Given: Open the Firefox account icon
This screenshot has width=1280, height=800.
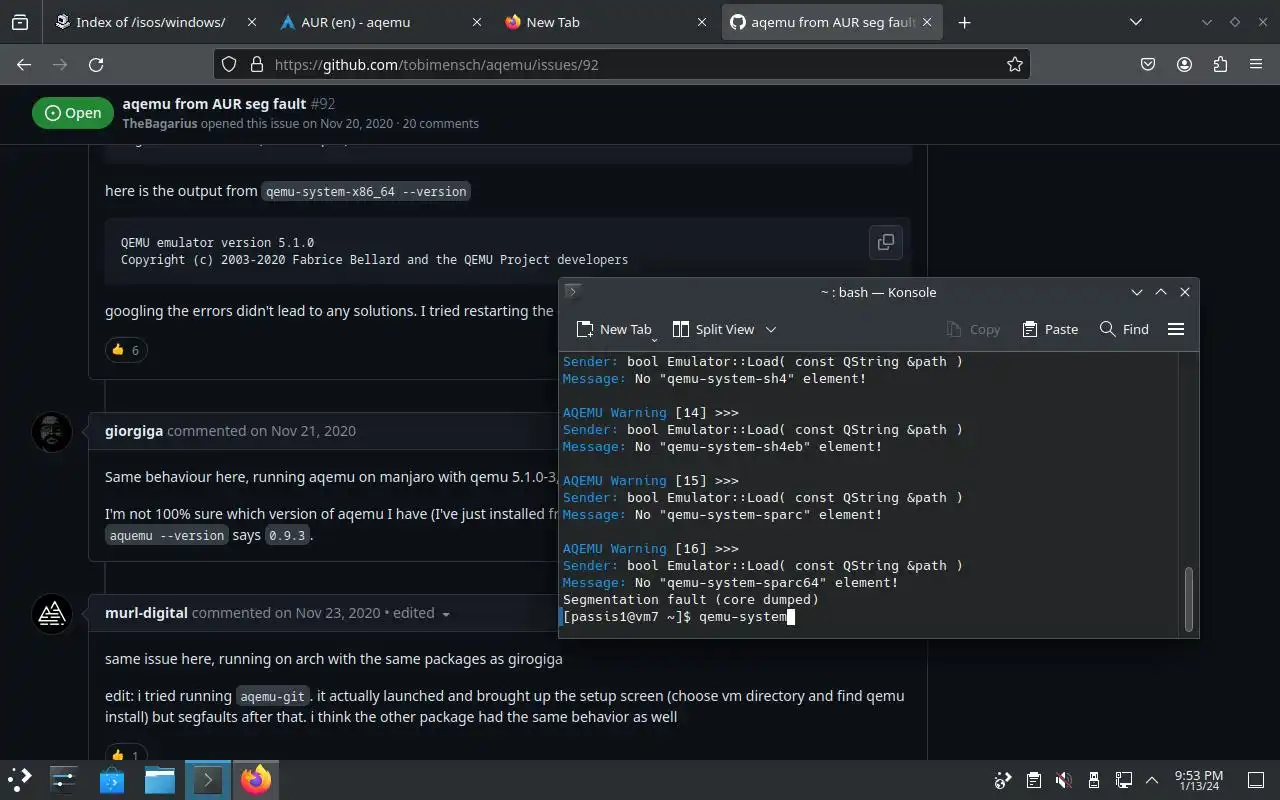Looking at the screenshot, I should tap(1185, 64).
